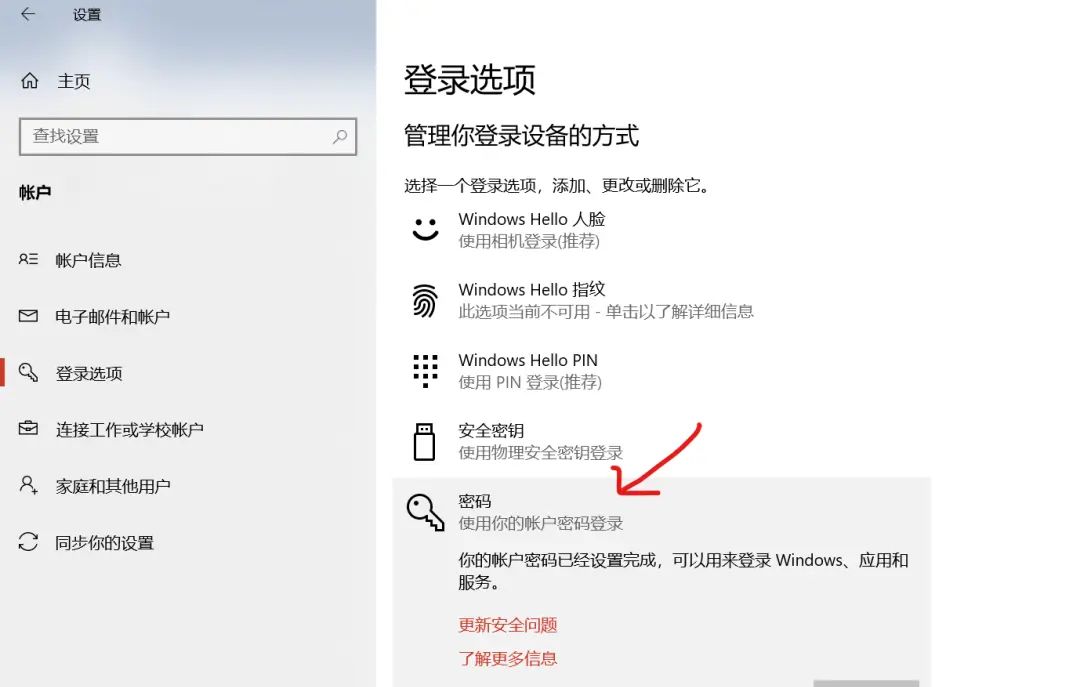
Task: Click the key icon next to 密码
Action: pos(425,510)
